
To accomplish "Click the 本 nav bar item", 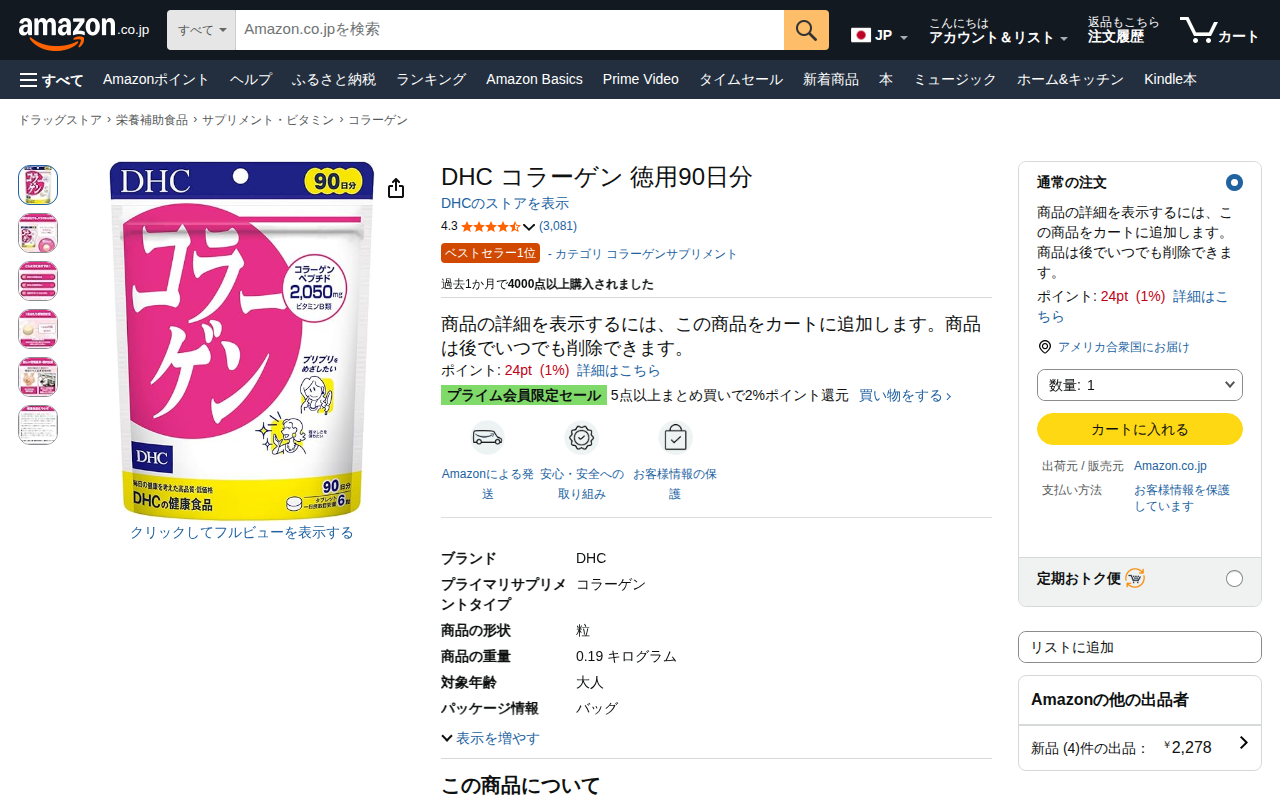I will (x=886, y=80).
